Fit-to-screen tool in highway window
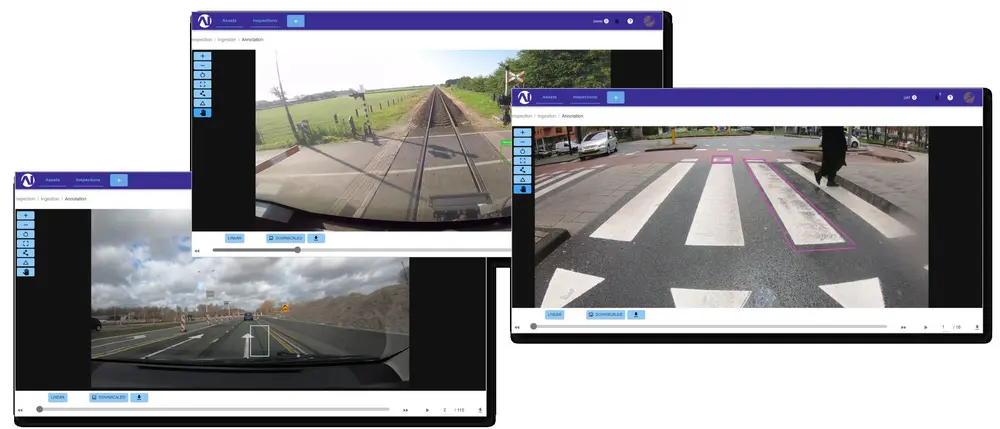The width and height of the screenshot is (1000, 429). point(26,244)
